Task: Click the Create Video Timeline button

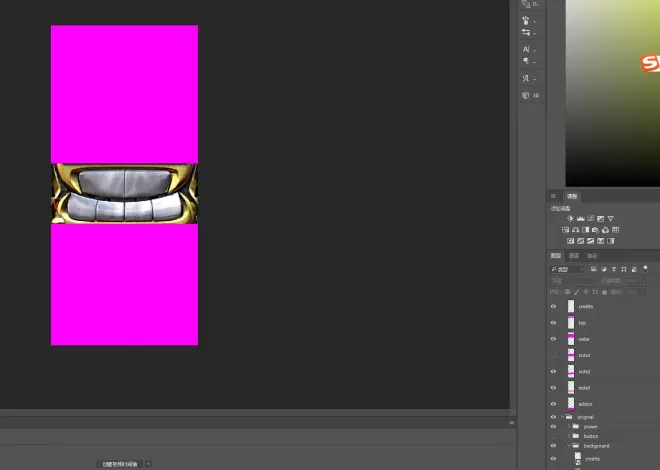Action: [x=120, y=464]
